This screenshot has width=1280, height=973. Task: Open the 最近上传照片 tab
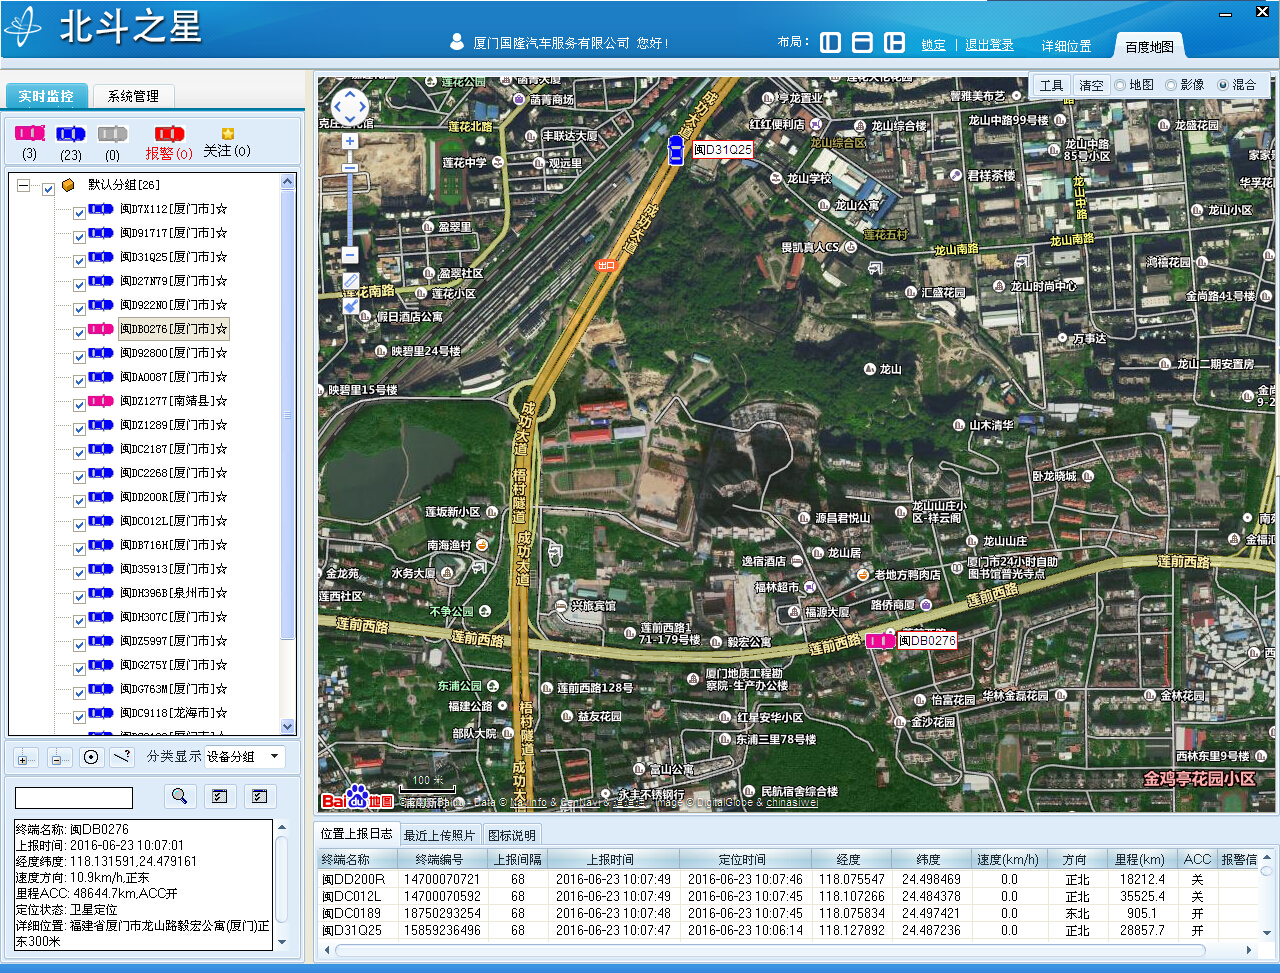point(439,835)
